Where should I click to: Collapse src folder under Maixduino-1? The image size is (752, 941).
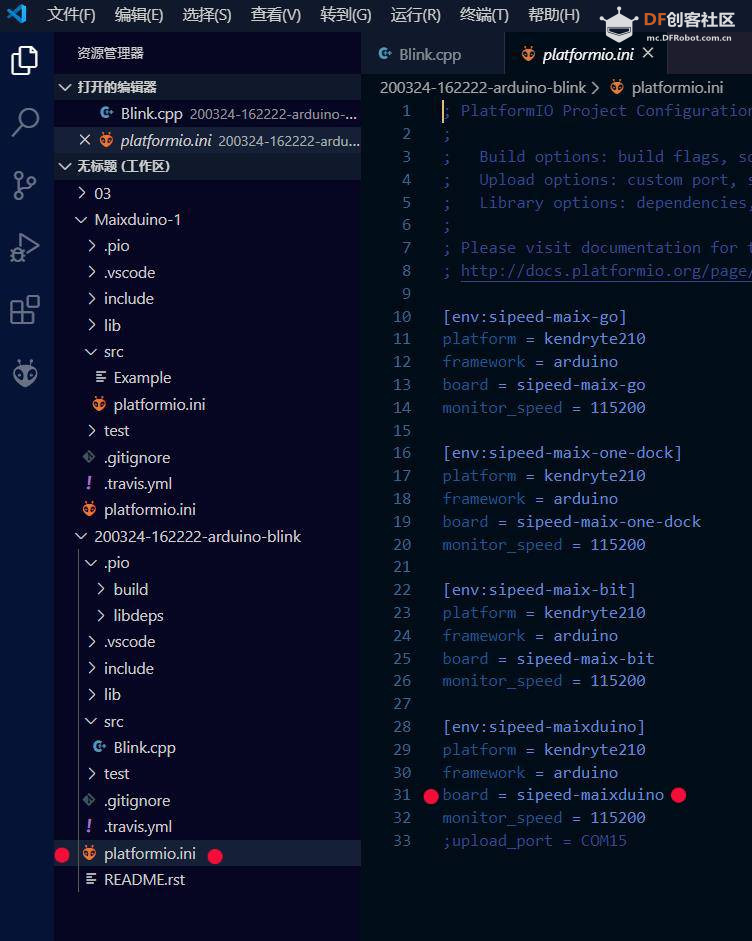coord(208,352)
